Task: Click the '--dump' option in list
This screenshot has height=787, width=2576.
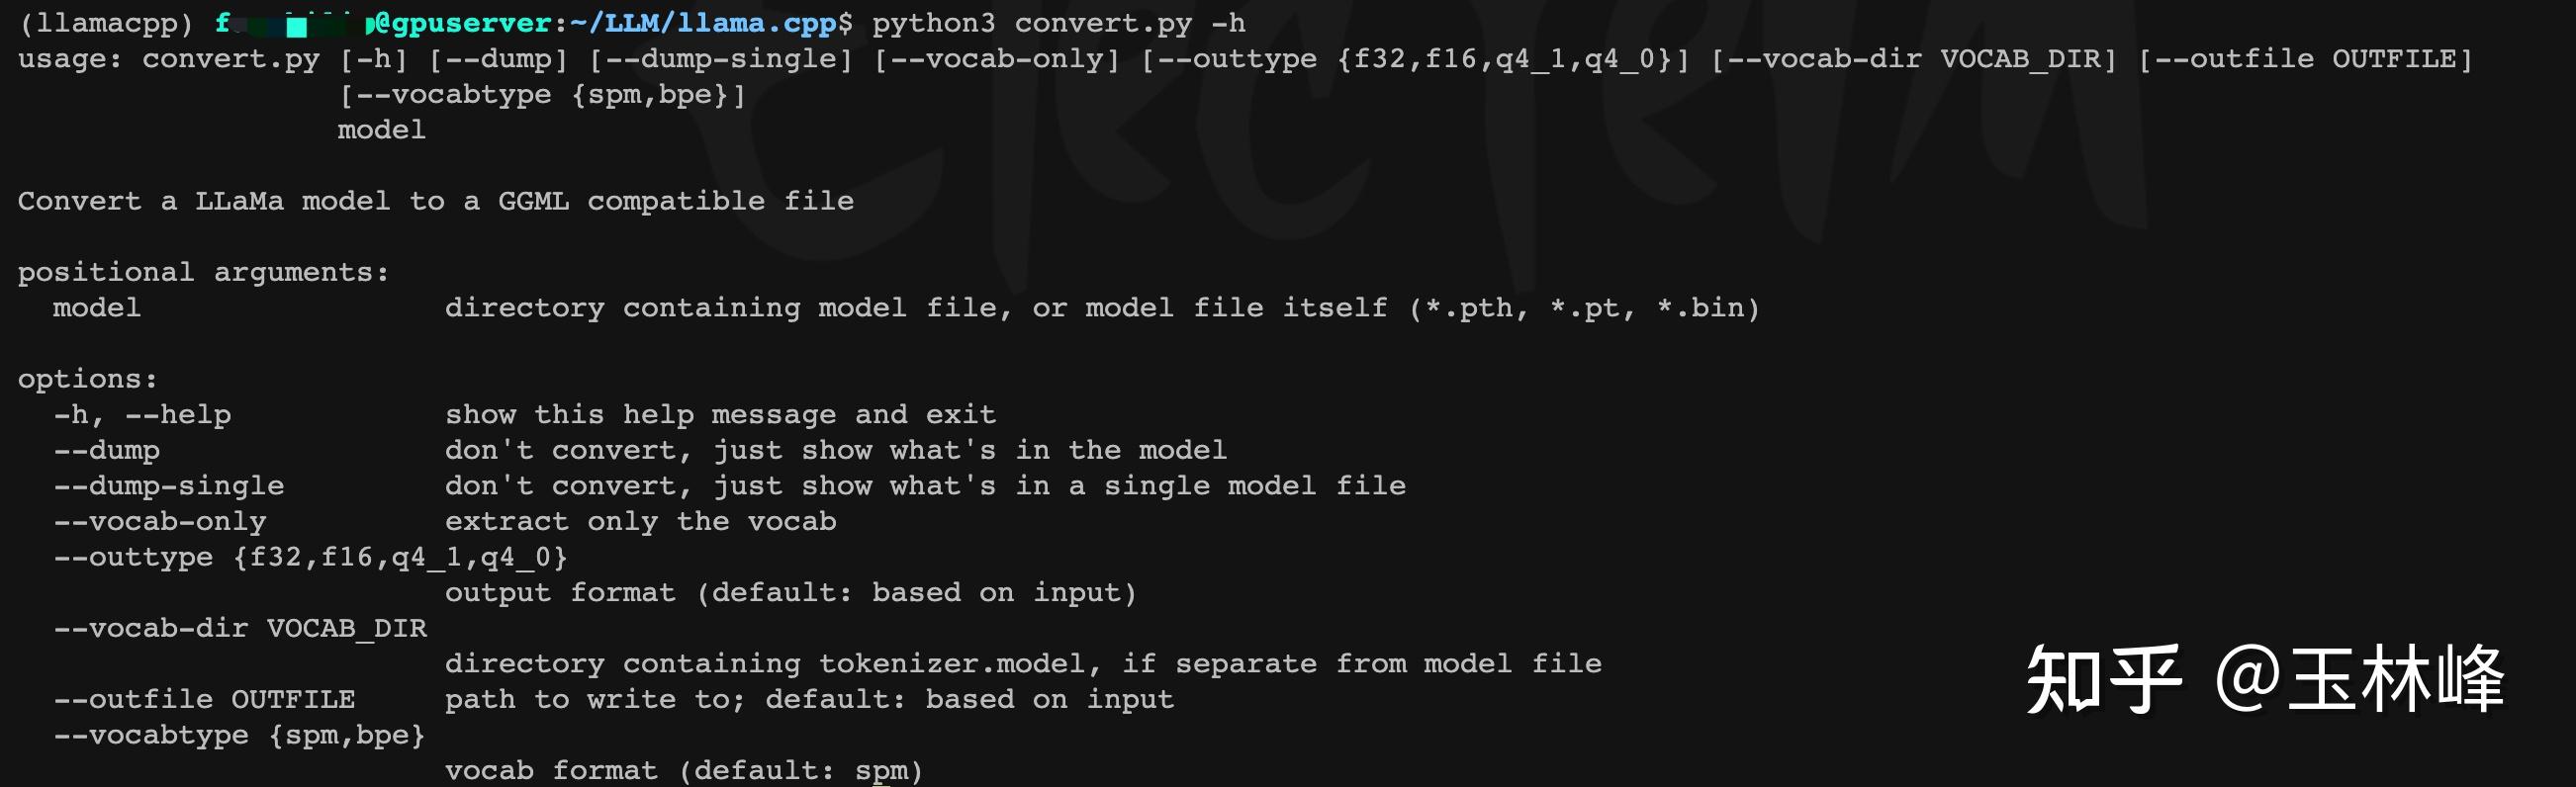Action: pos(106,450)
